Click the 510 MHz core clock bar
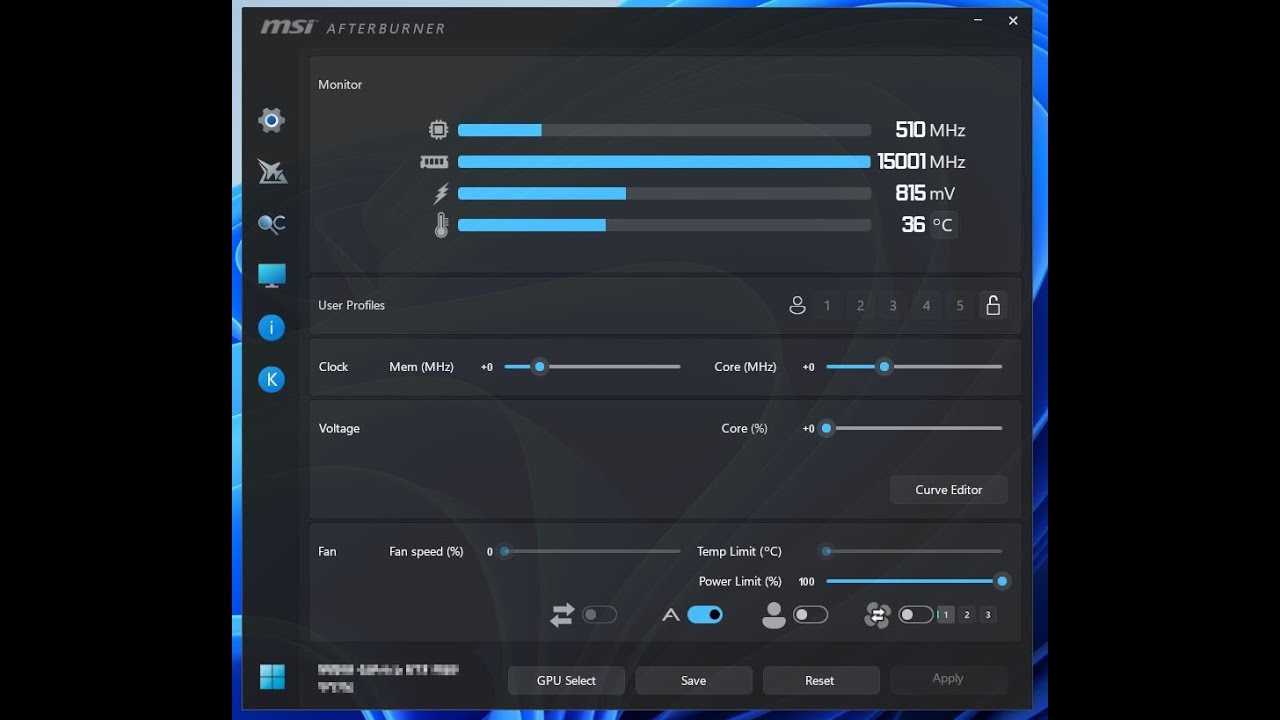Screen dimensions: 1280x720 664,130
